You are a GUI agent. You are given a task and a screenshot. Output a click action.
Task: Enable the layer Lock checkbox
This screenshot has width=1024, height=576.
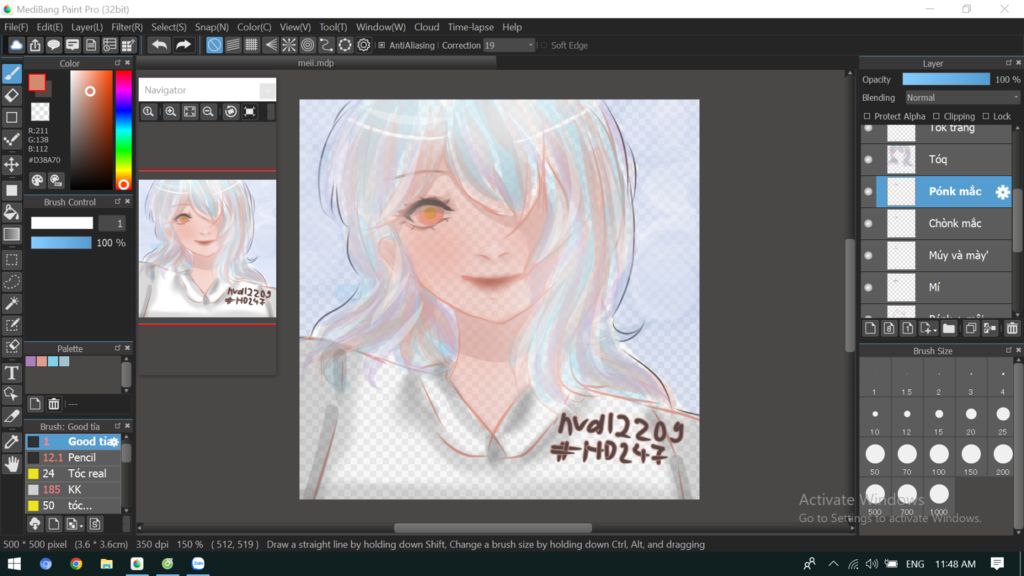(x=986, y=116)
